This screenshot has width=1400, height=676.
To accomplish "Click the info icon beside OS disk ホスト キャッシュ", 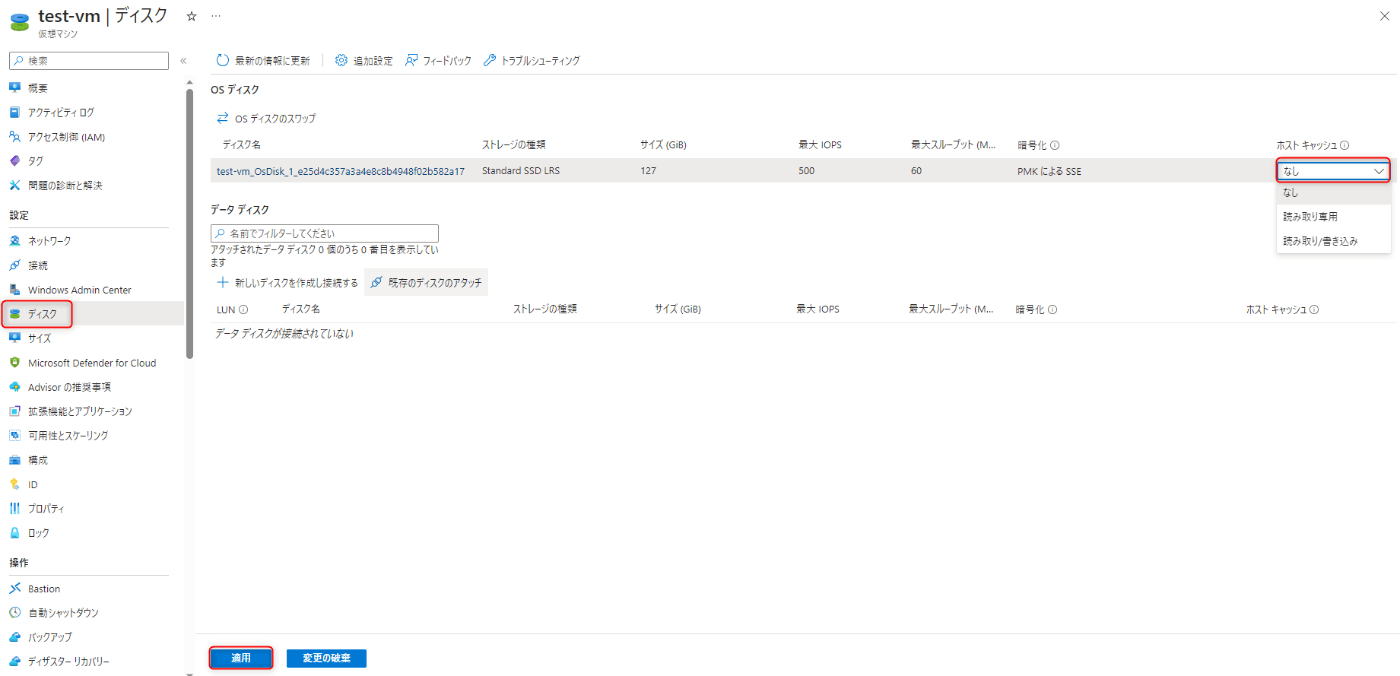I will click(x=1344, y=145).
